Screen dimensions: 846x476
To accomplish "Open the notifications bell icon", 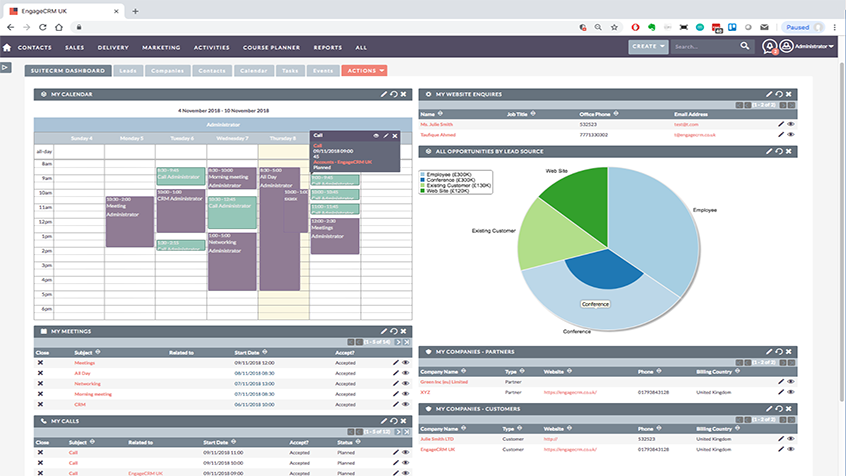I will pos(769,47).
